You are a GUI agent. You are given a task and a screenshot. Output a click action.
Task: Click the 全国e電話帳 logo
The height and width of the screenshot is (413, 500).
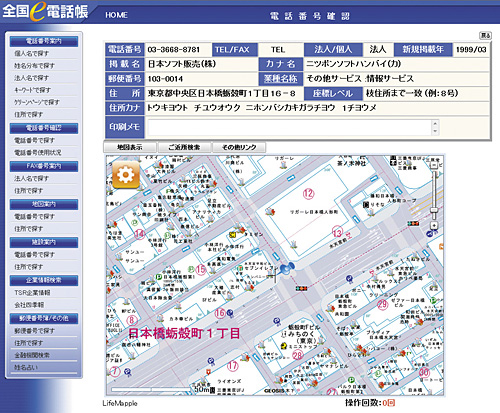[45, 12]
